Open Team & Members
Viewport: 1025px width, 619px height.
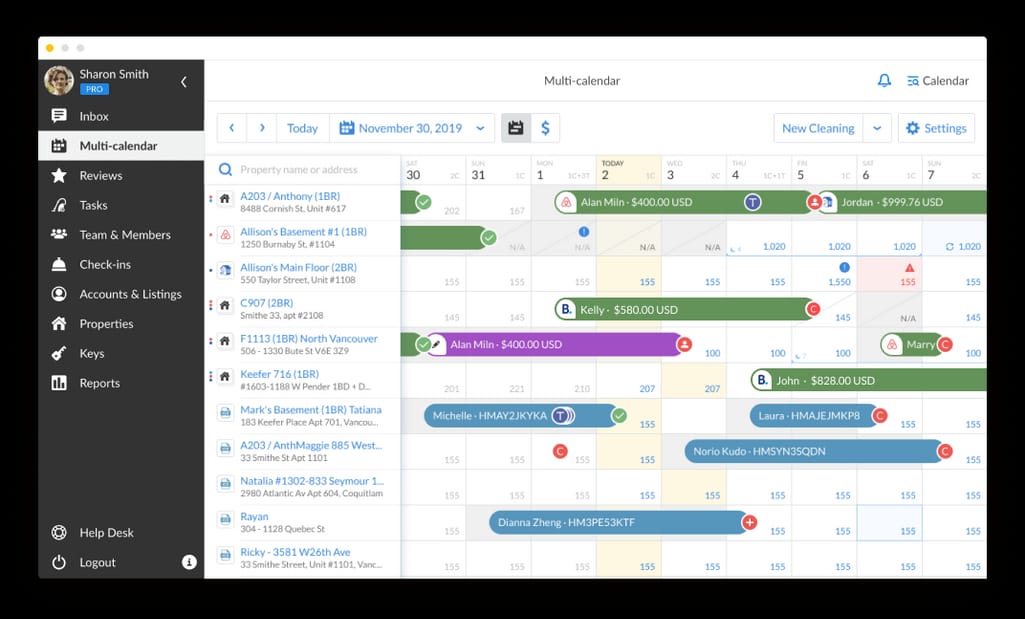[x=121, y=235]
